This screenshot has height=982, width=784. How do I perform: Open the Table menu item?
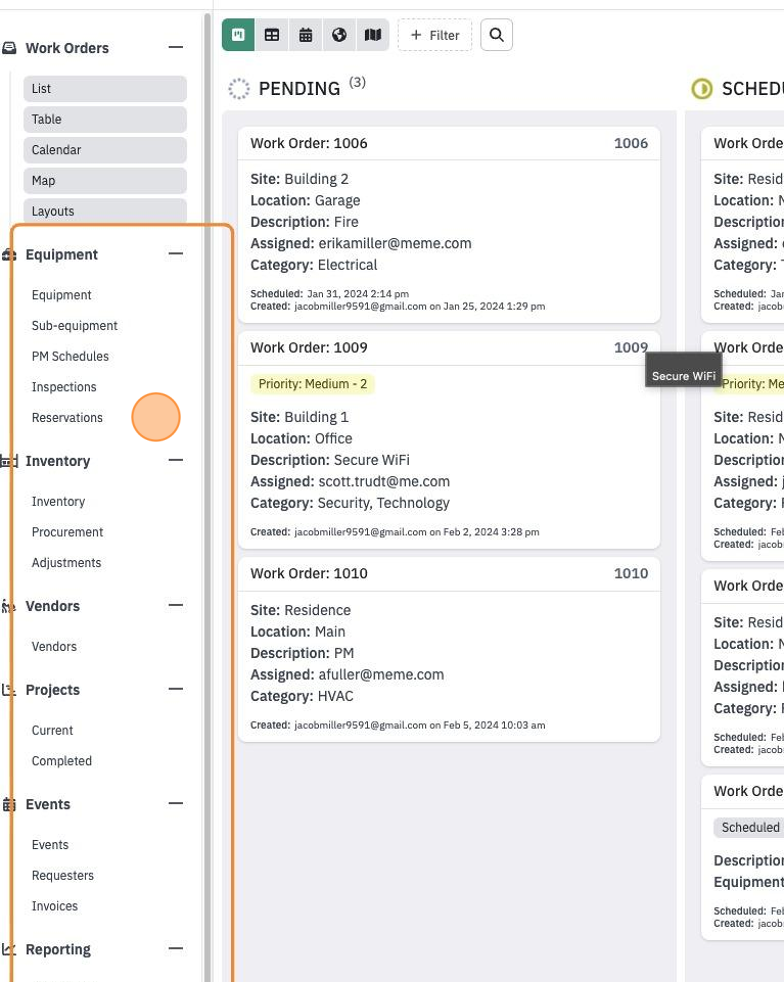(105, 120)
